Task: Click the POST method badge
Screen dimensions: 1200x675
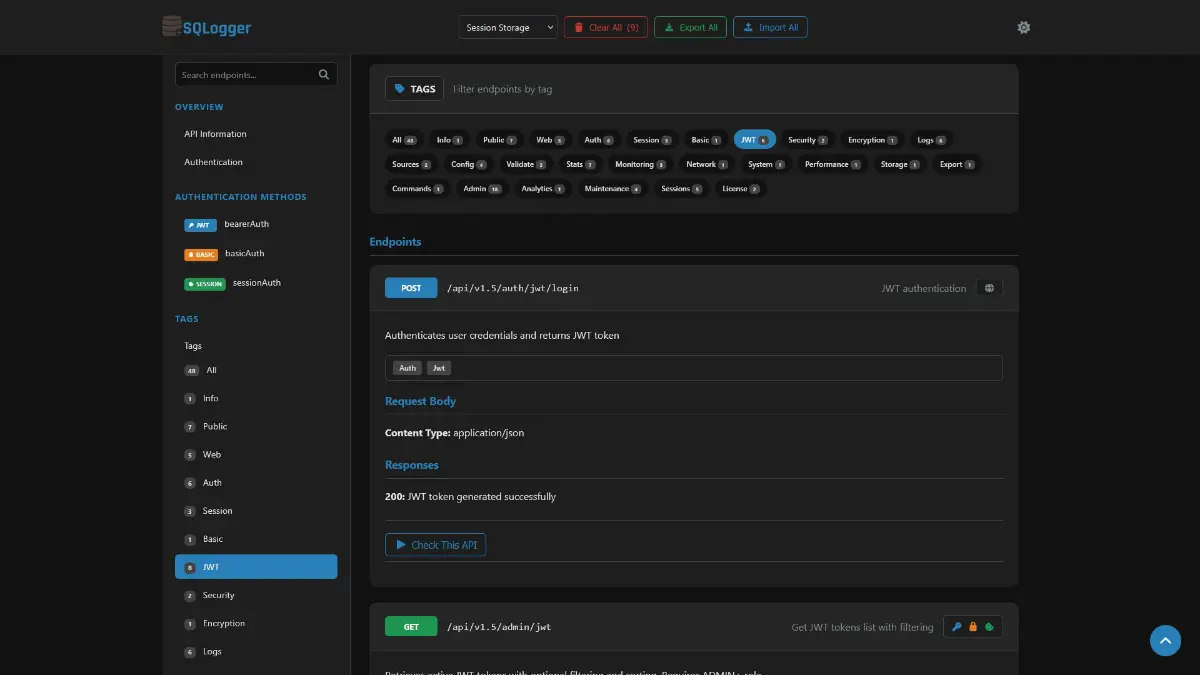Action: (x=411, y=288)
